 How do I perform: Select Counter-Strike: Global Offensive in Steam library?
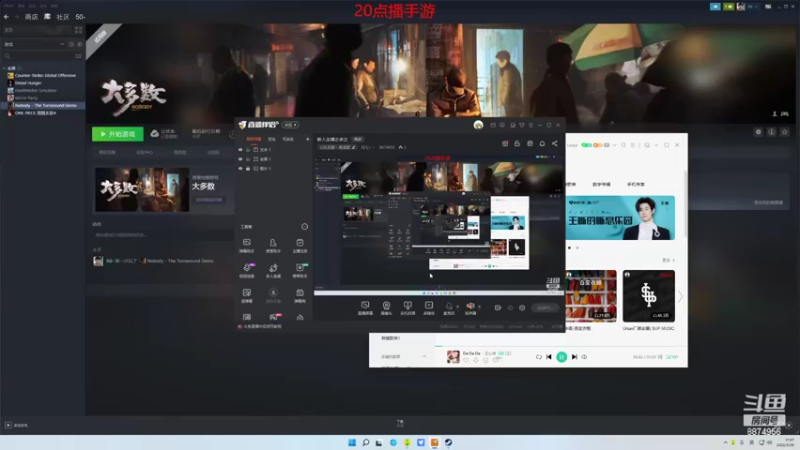[x=45, y=76]
